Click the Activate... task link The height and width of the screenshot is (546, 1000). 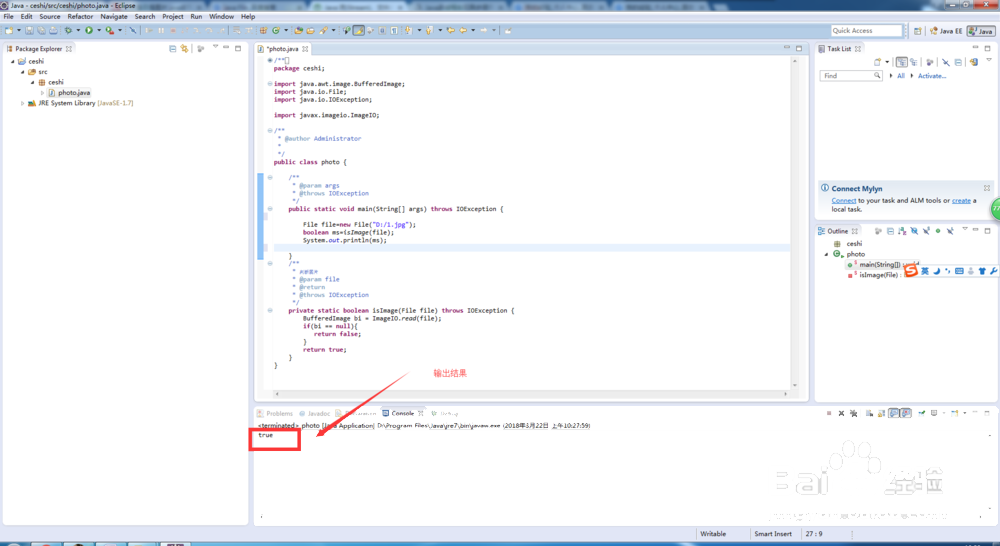pos(932,75)
